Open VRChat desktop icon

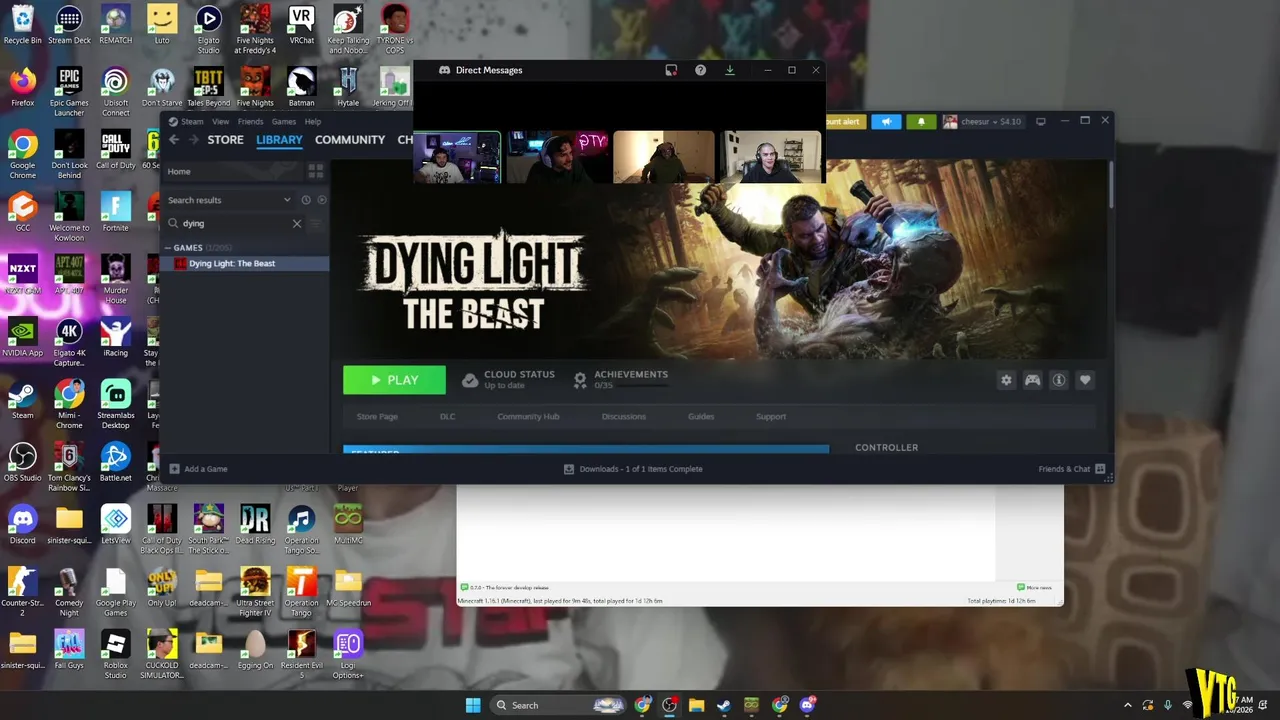[301, 25]
